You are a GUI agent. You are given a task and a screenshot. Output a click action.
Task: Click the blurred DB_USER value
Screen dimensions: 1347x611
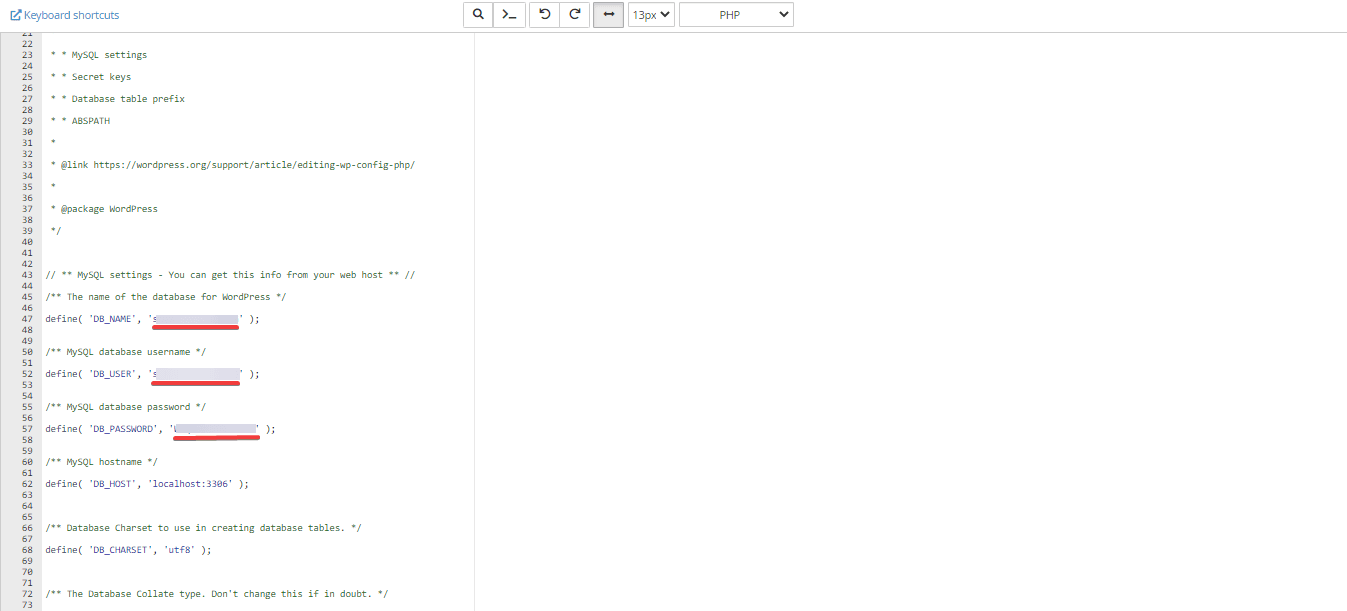click(x=196, y=374)
